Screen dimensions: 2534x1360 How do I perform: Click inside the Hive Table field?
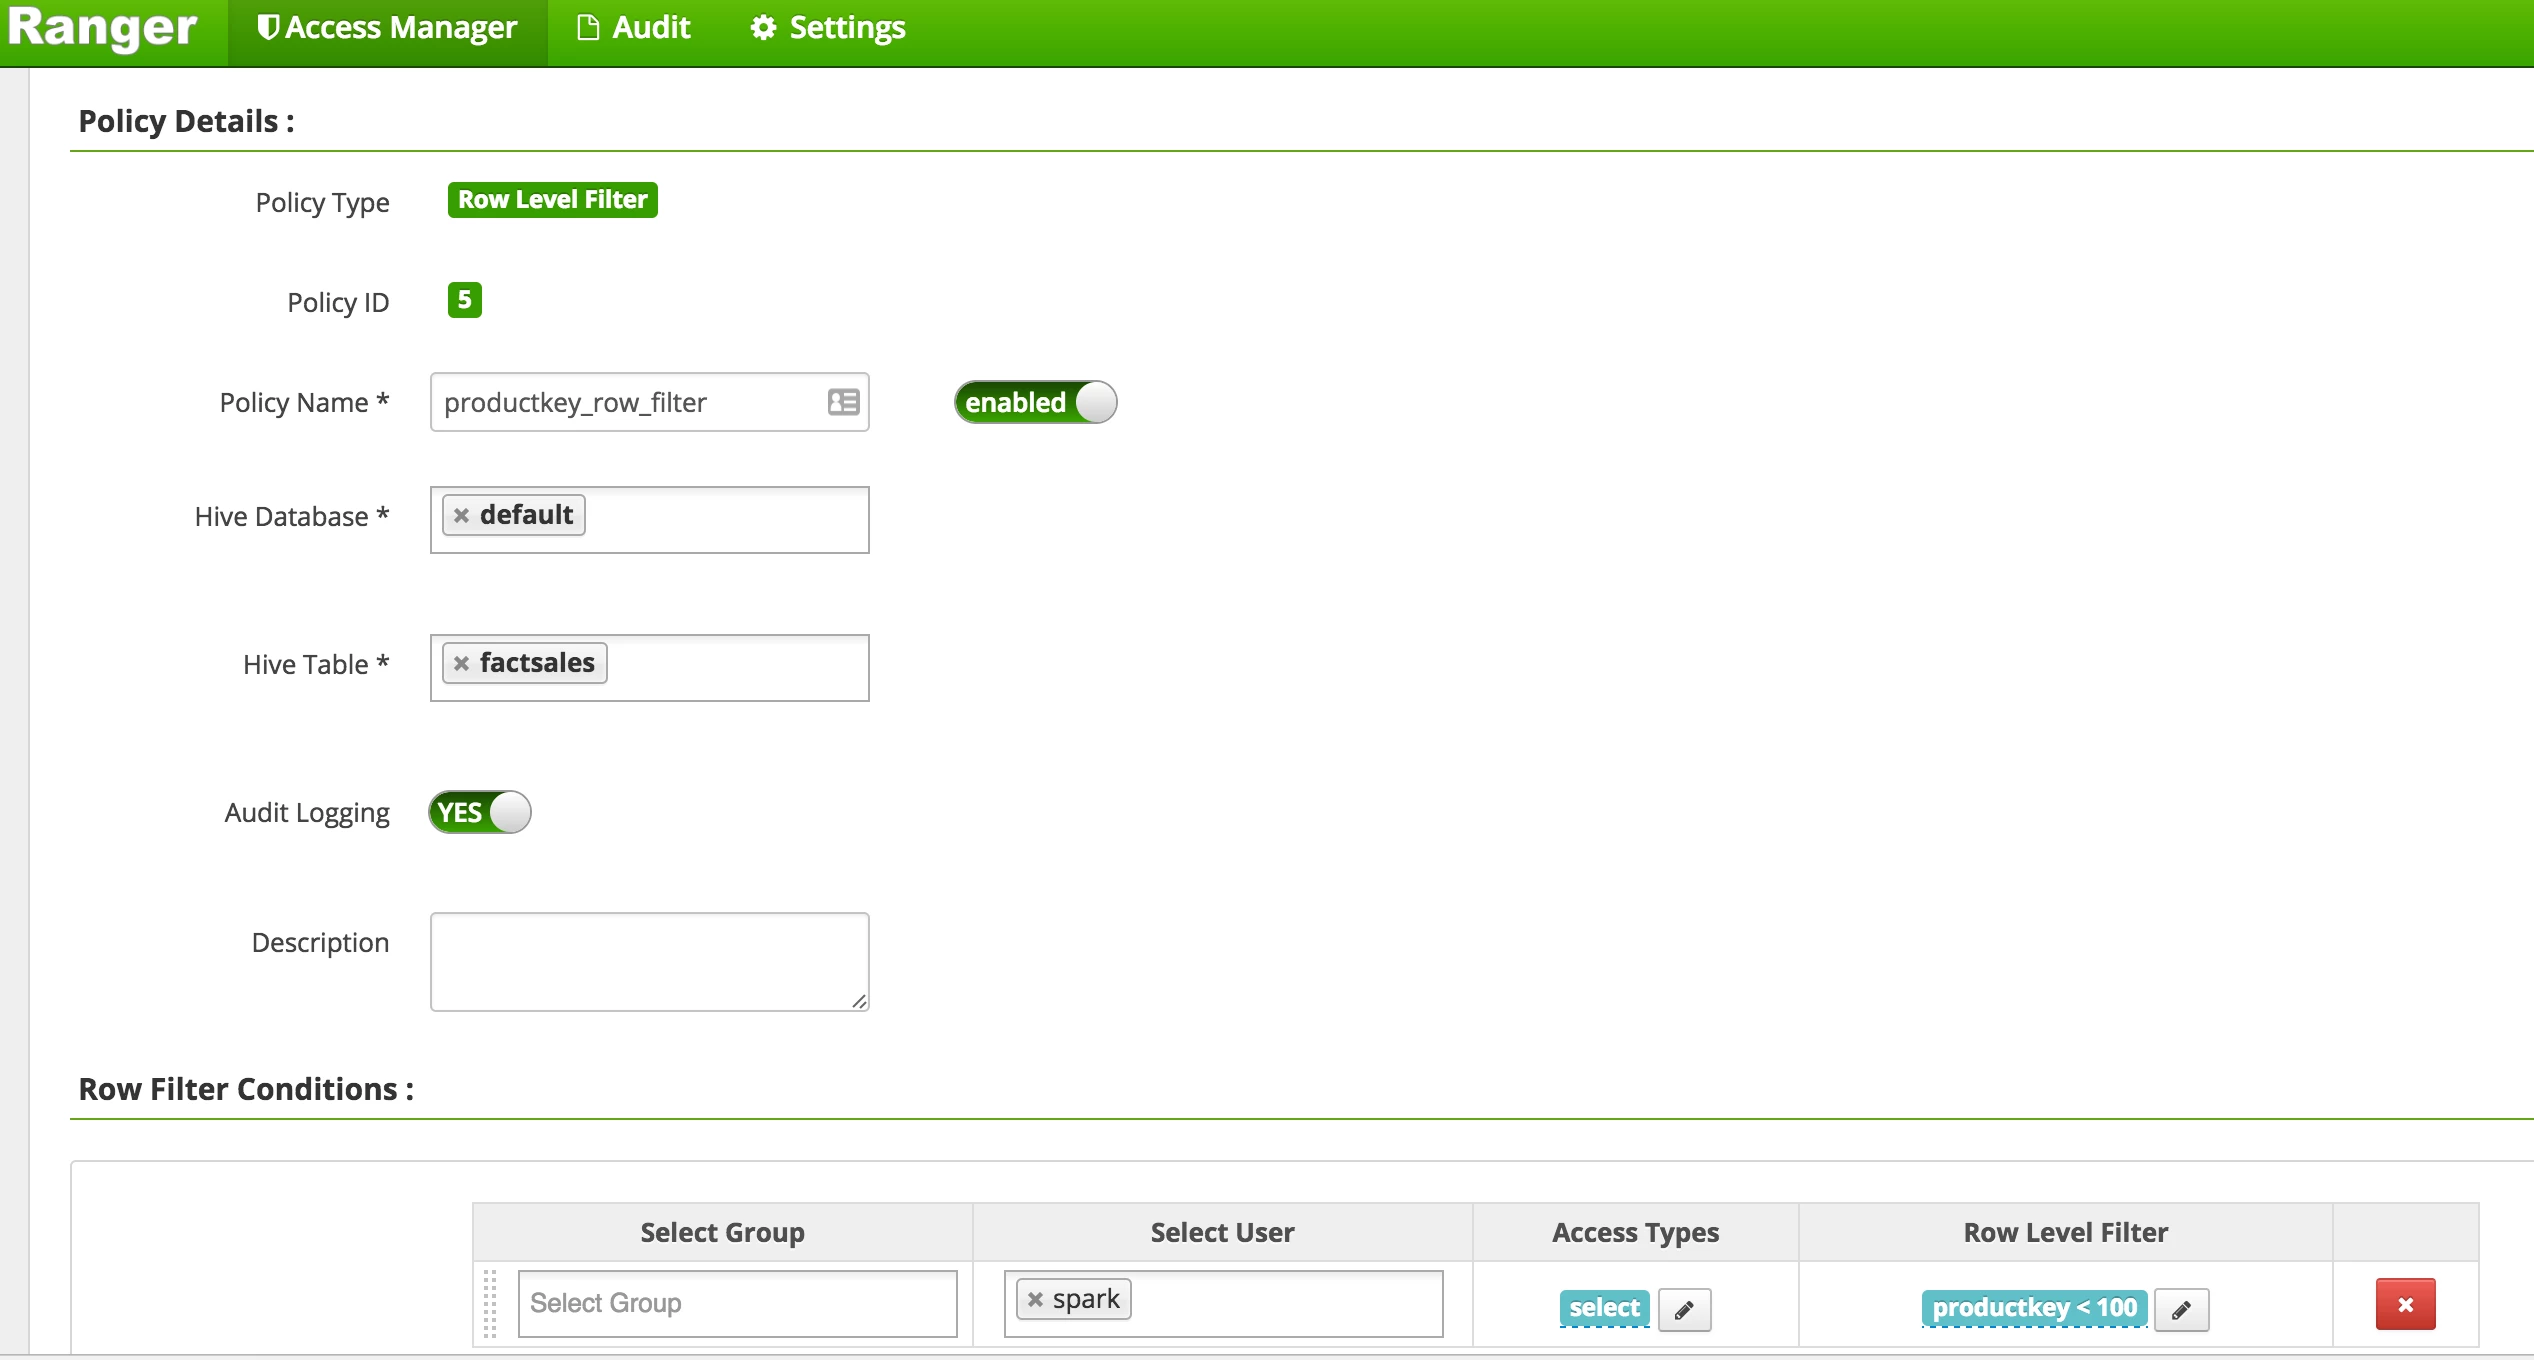click(649, 668)
